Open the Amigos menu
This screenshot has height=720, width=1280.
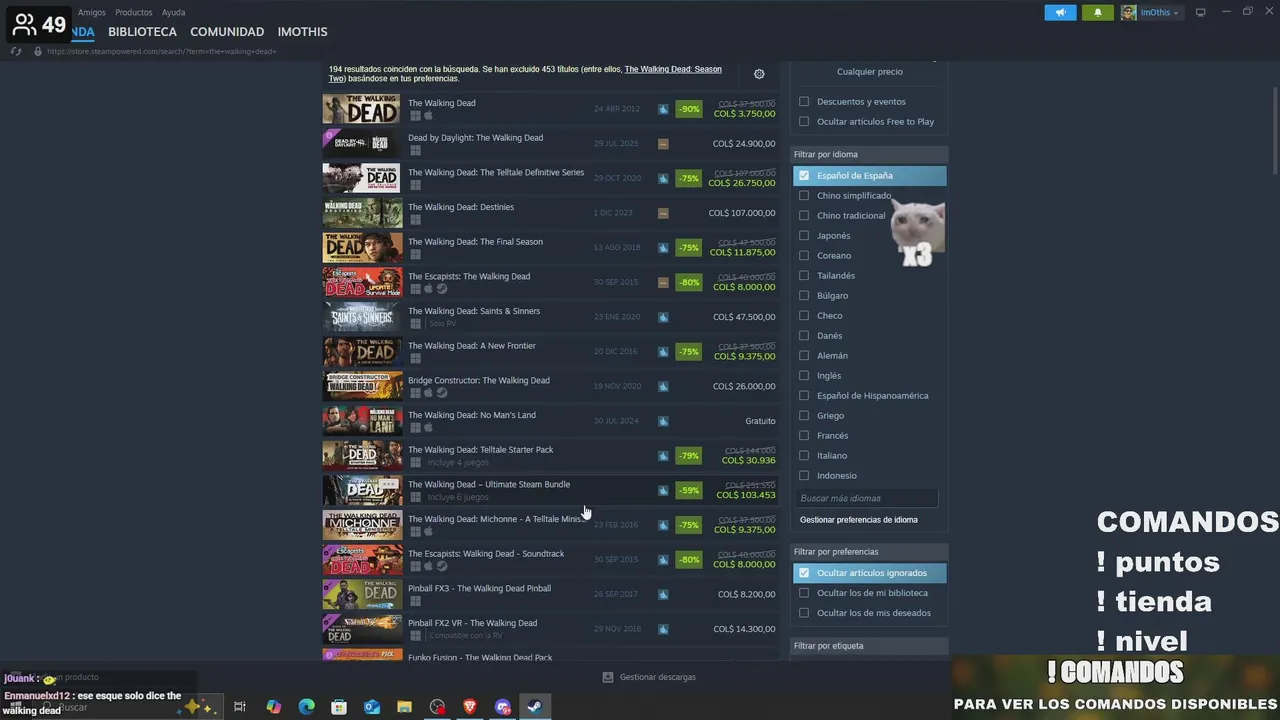tap(92, 13)
